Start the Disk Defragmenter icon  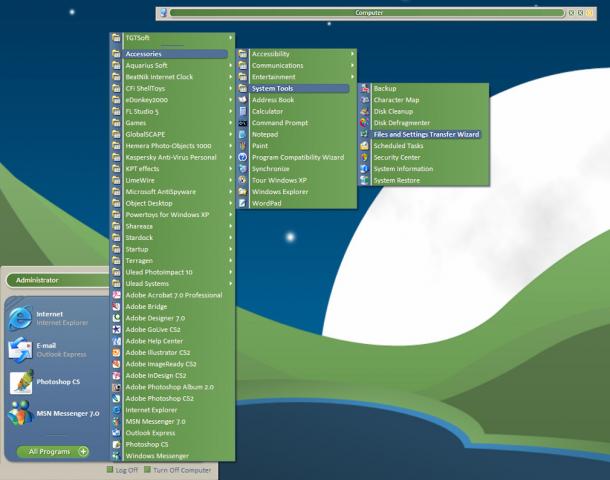365,123
